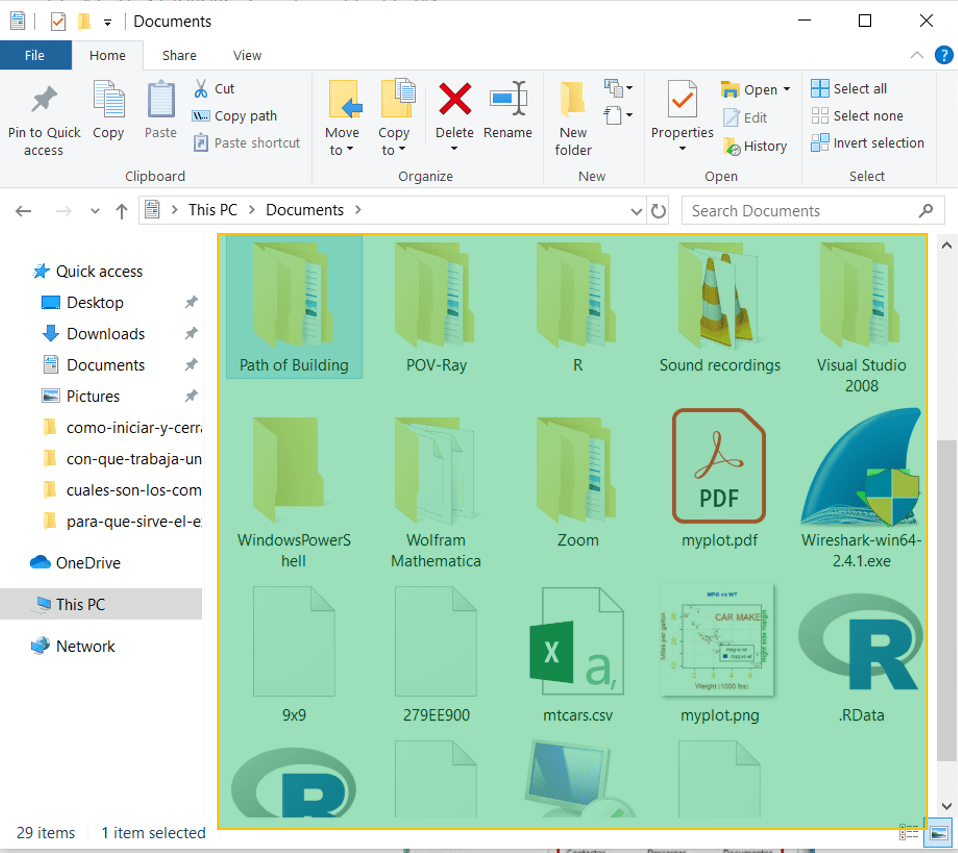Select the Zoom folder
This screenshot has width=958, height=853.
click(x=577, y=482)
